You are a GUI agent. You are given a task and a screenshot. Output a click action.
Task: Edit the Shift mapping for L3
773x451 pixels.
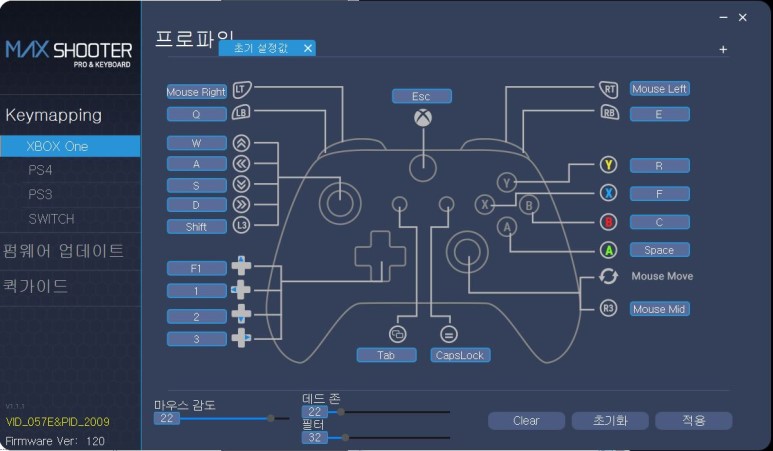point(196,227)
